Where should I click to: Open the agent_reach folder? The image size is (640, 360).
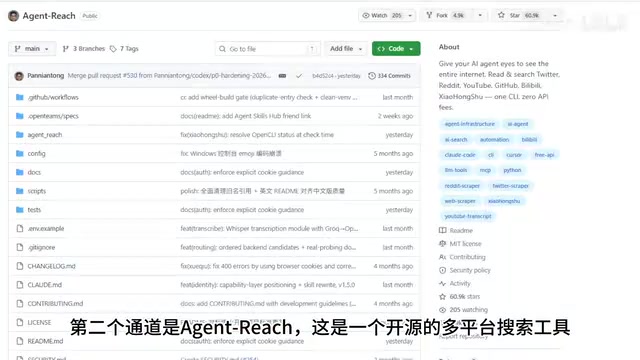tap(45, 135)
